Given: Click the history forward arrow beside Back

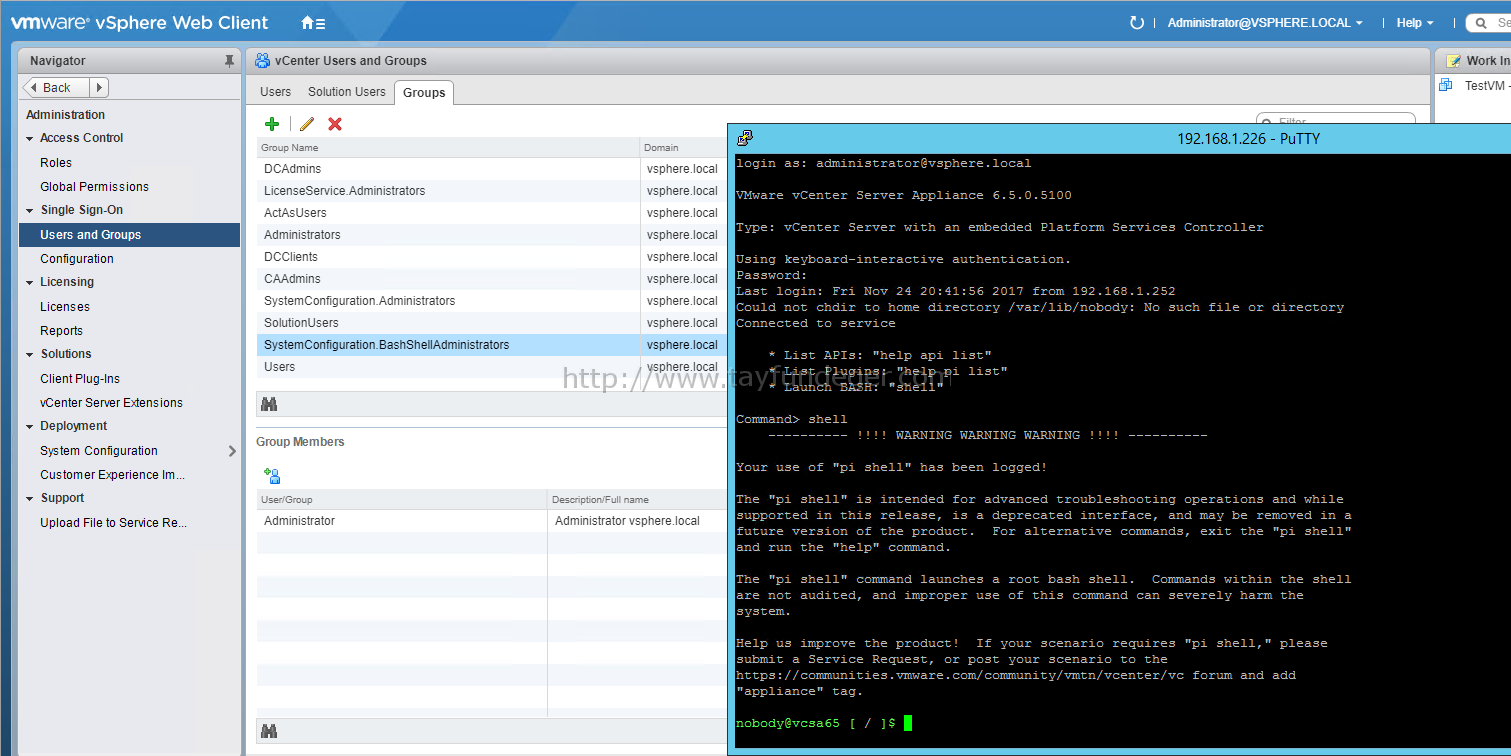Looking at the screenshot, I should pos(99,88).
